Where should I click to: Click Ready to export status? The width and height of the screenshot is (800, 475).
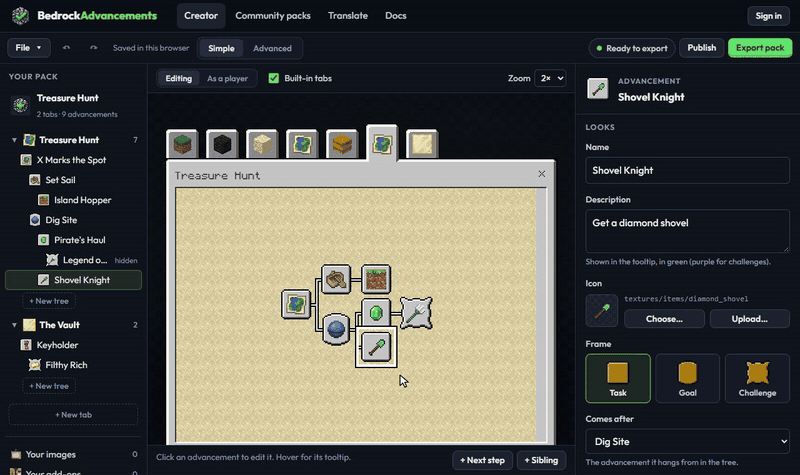pyautogui.click(x=632, y=48)
